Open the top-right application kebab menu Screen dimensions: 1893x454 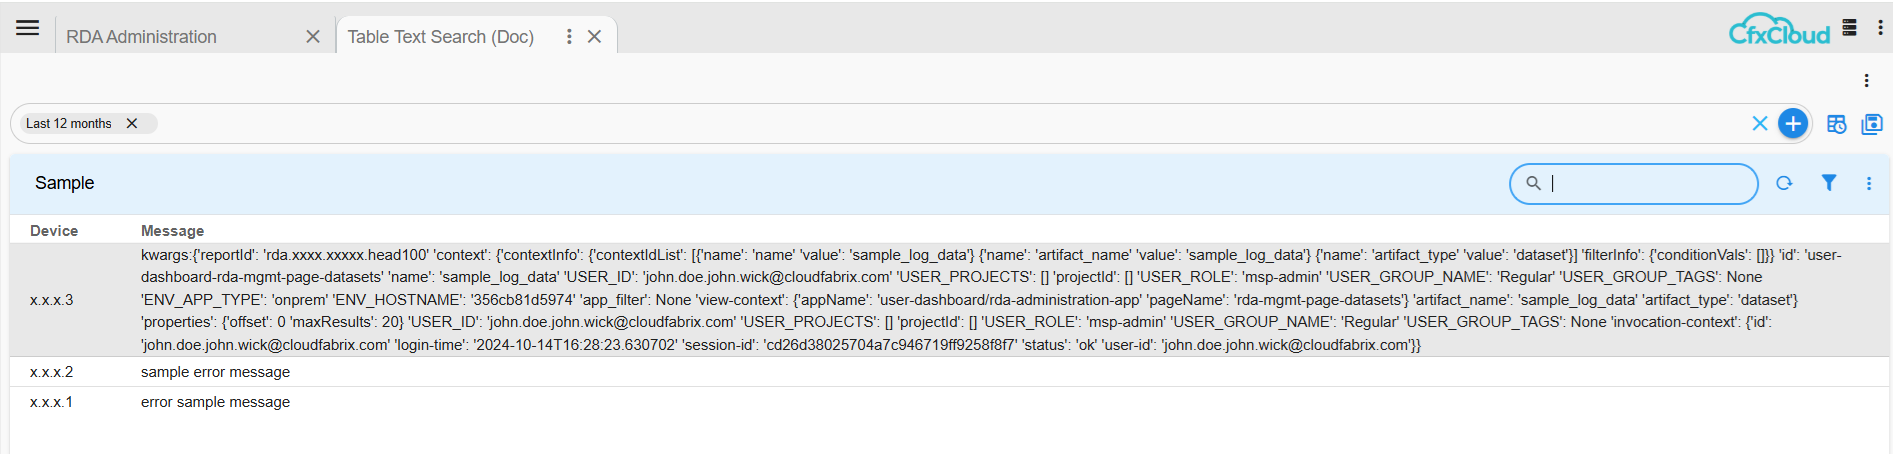1880,28
